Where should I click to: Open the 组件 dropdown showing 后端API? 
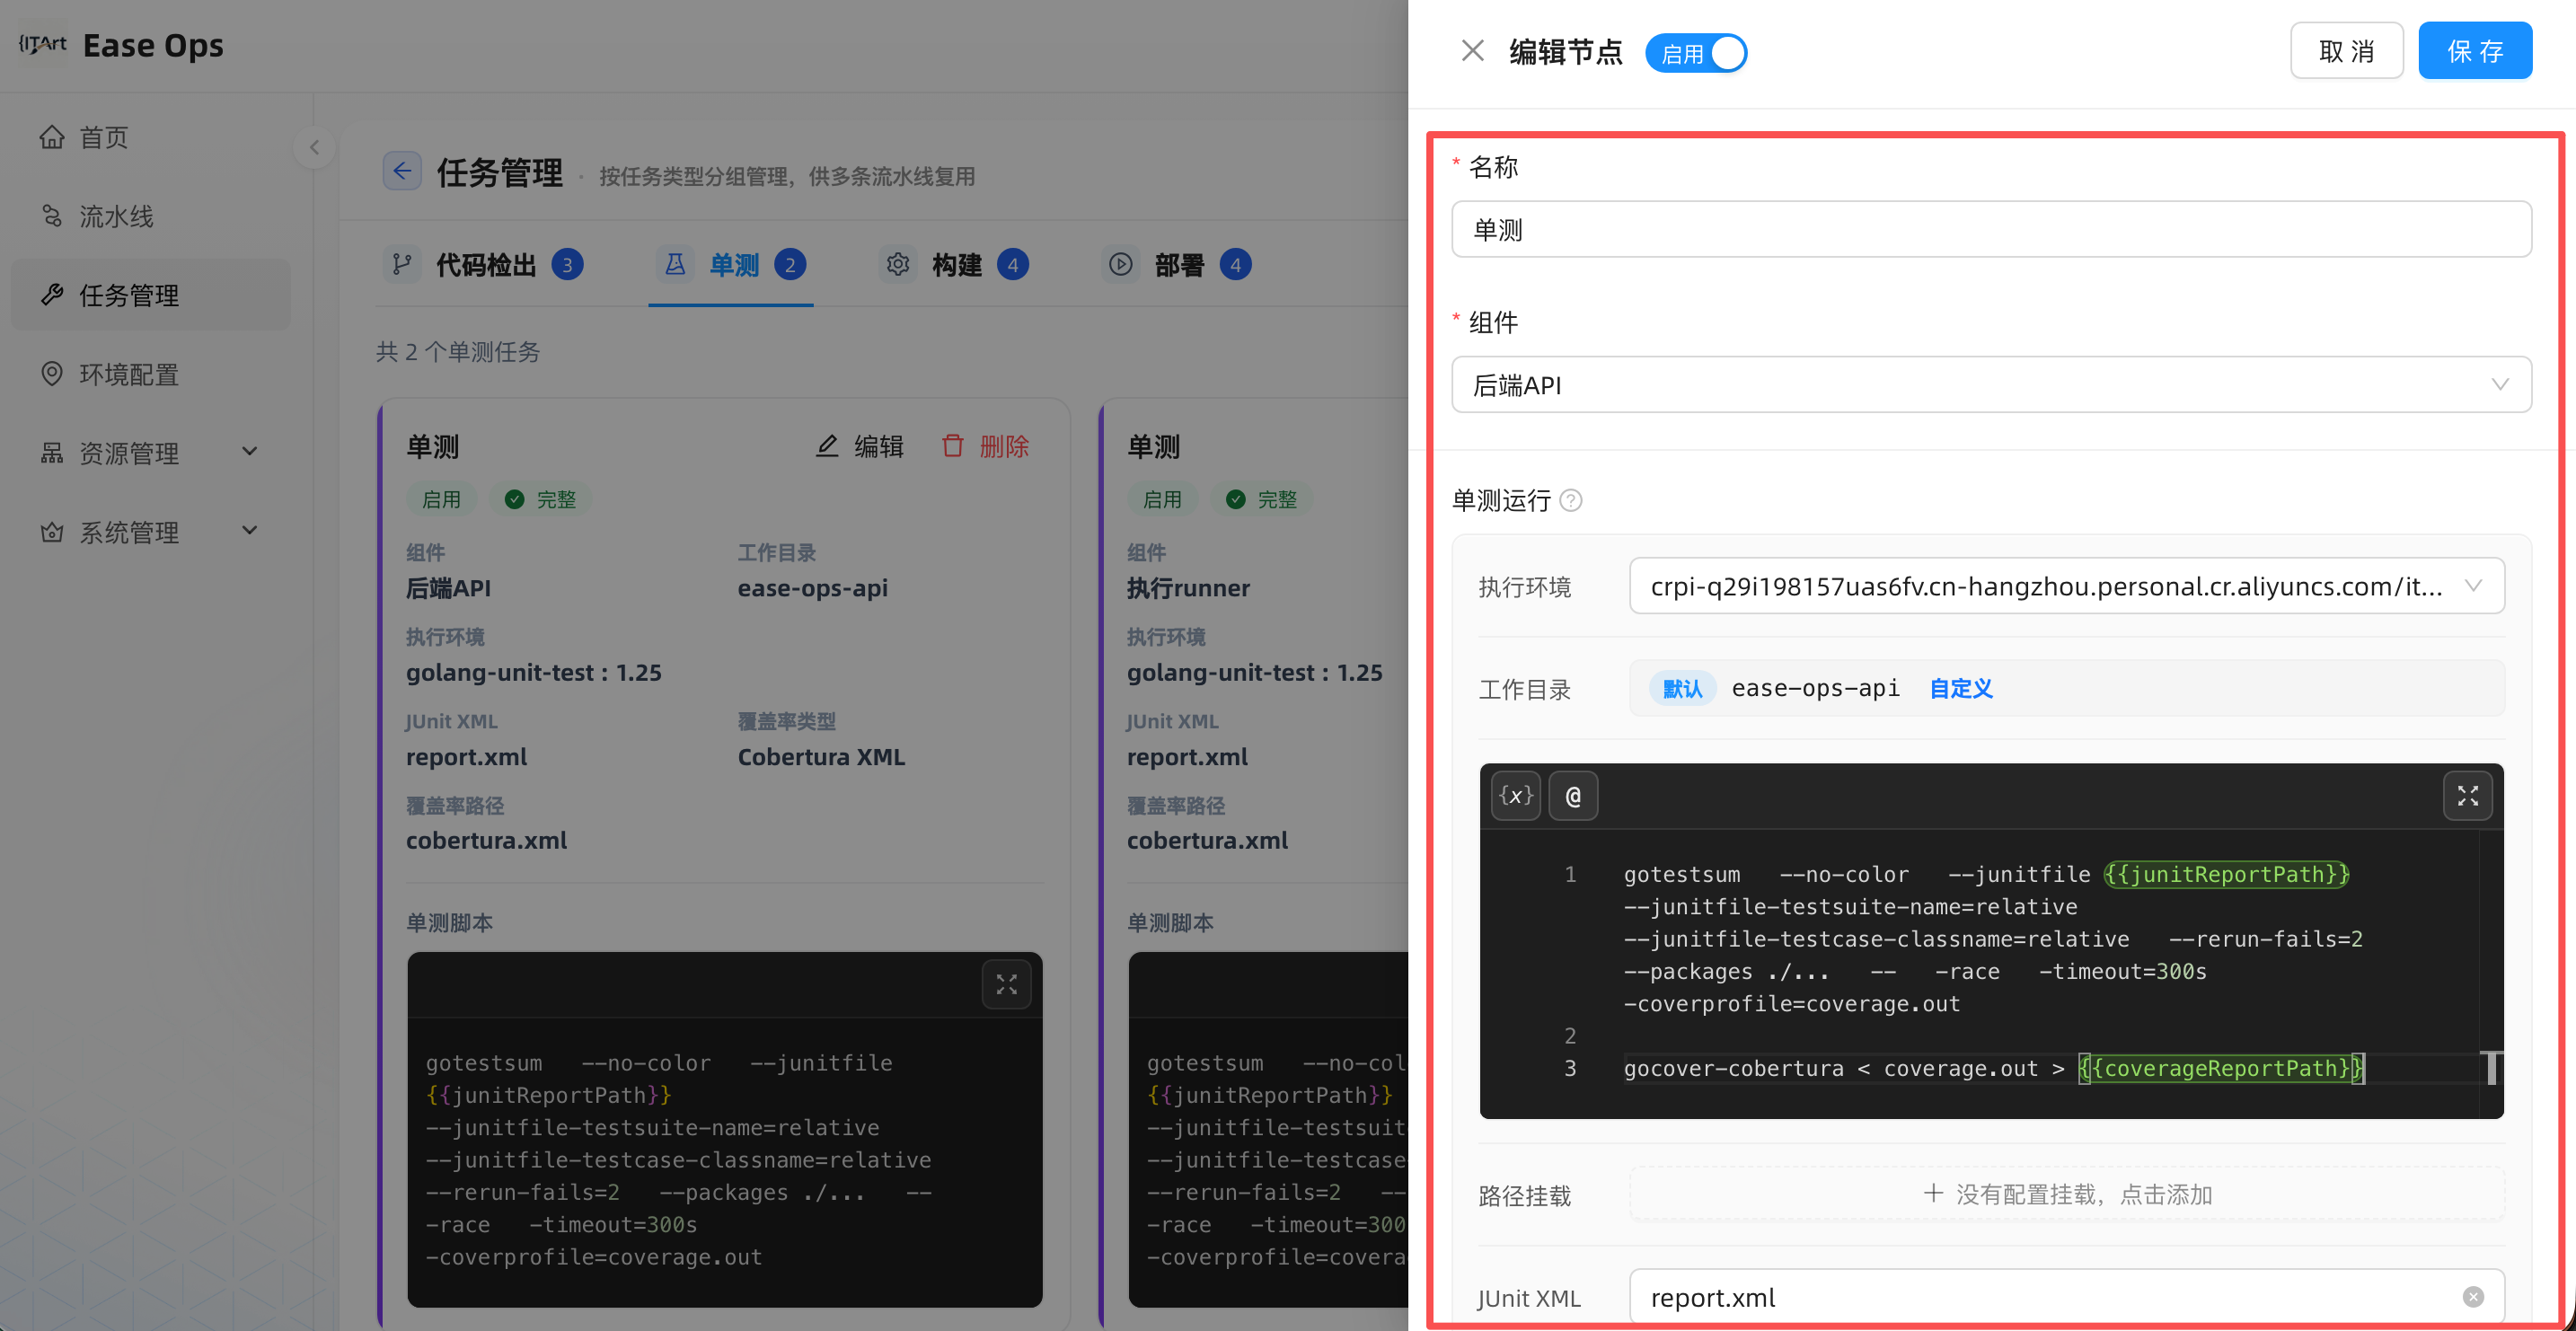tap(1991, 385)
